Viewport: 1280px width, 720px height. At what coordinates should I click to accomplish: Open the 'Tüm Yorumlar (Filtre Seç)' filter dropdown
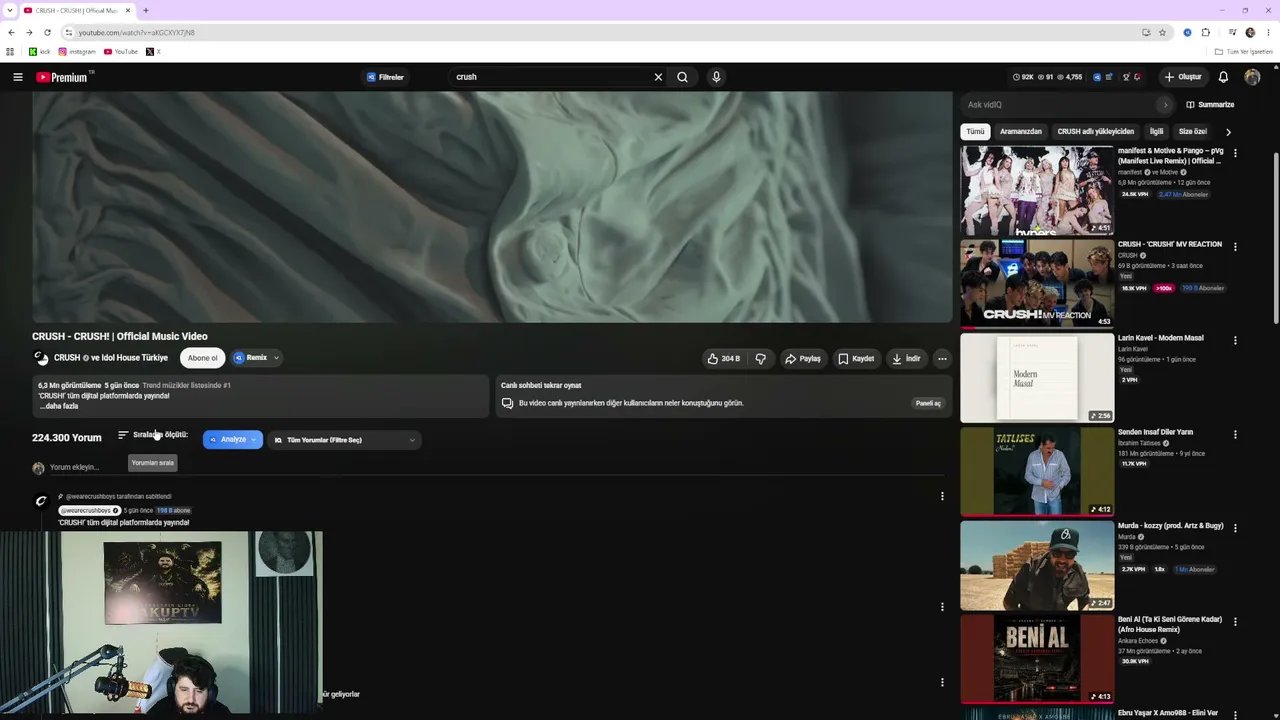coord(345,440)
